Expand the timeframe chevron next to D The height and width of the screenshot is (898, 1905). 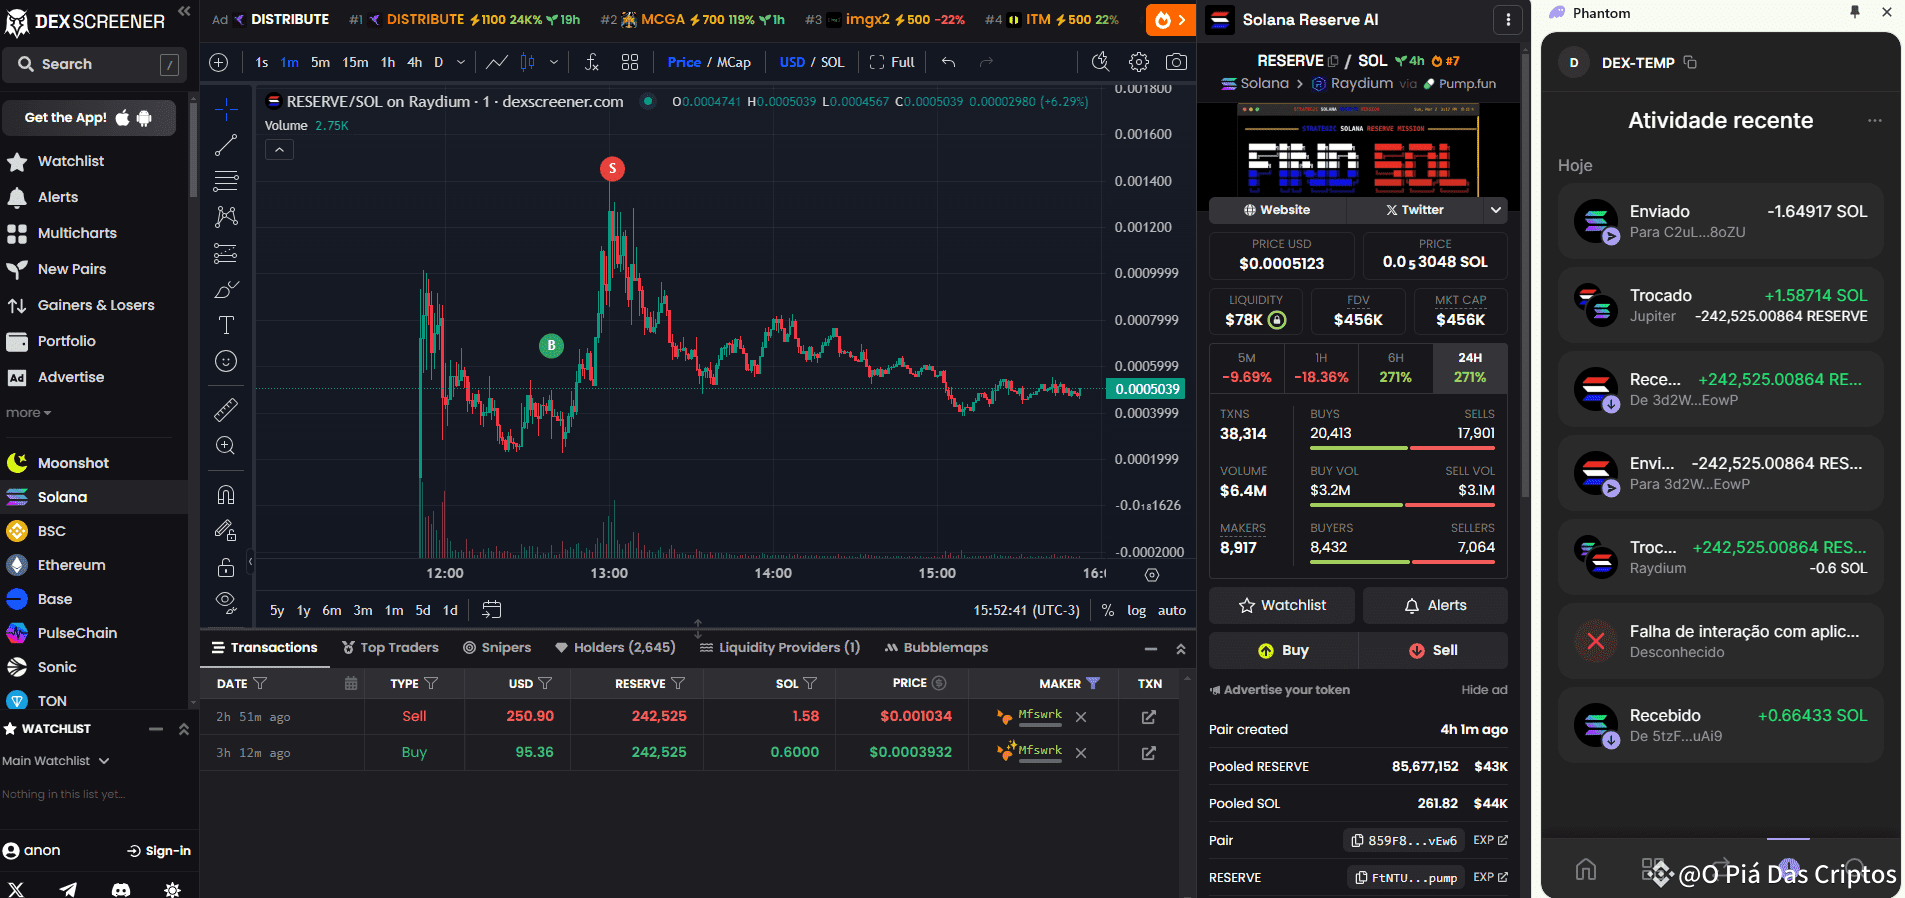[461, 62]
